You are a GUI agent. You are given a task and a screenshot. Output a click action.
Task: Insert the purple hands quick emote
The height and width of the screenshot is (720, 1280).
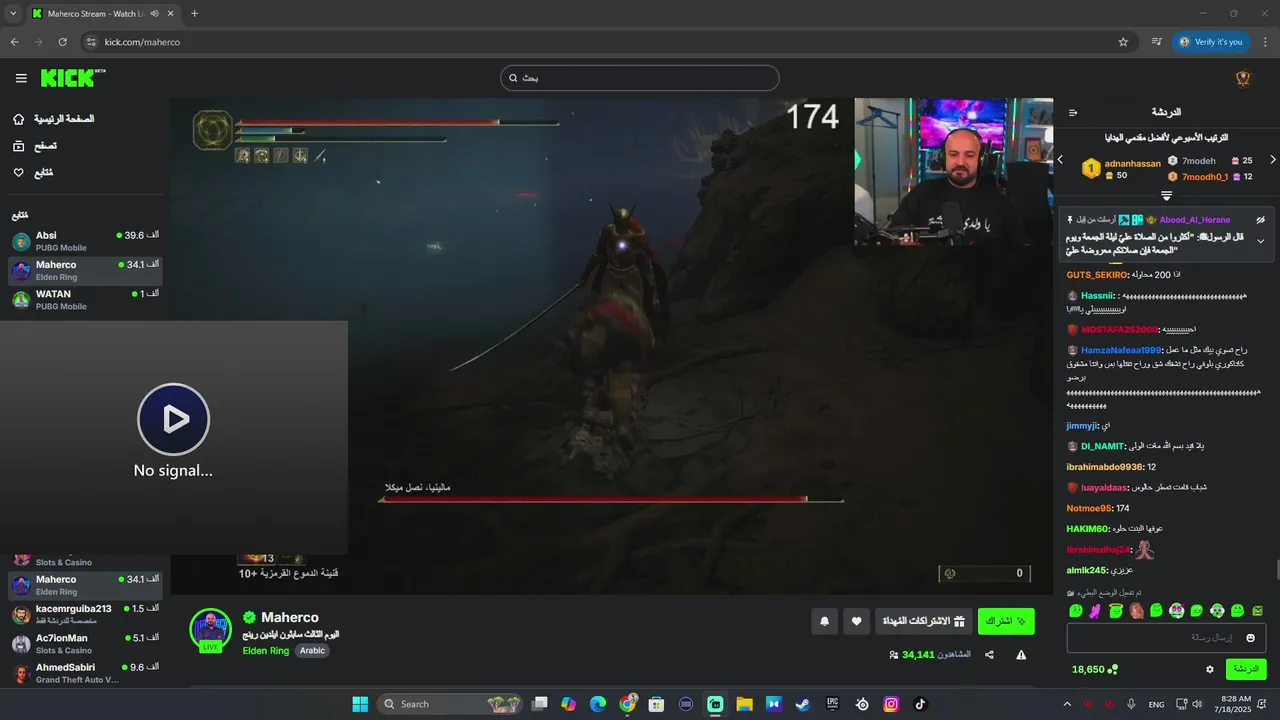tap(1096, 610)
